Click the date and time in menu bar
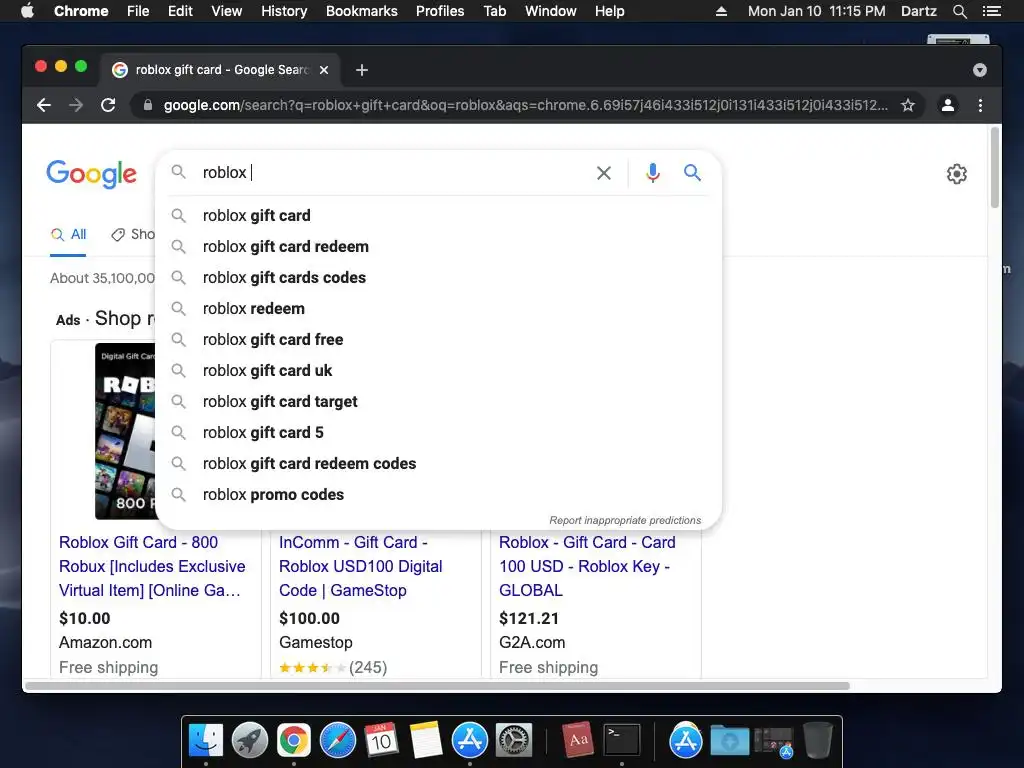Screen dimensions: 1024x768 pos(816,11)
